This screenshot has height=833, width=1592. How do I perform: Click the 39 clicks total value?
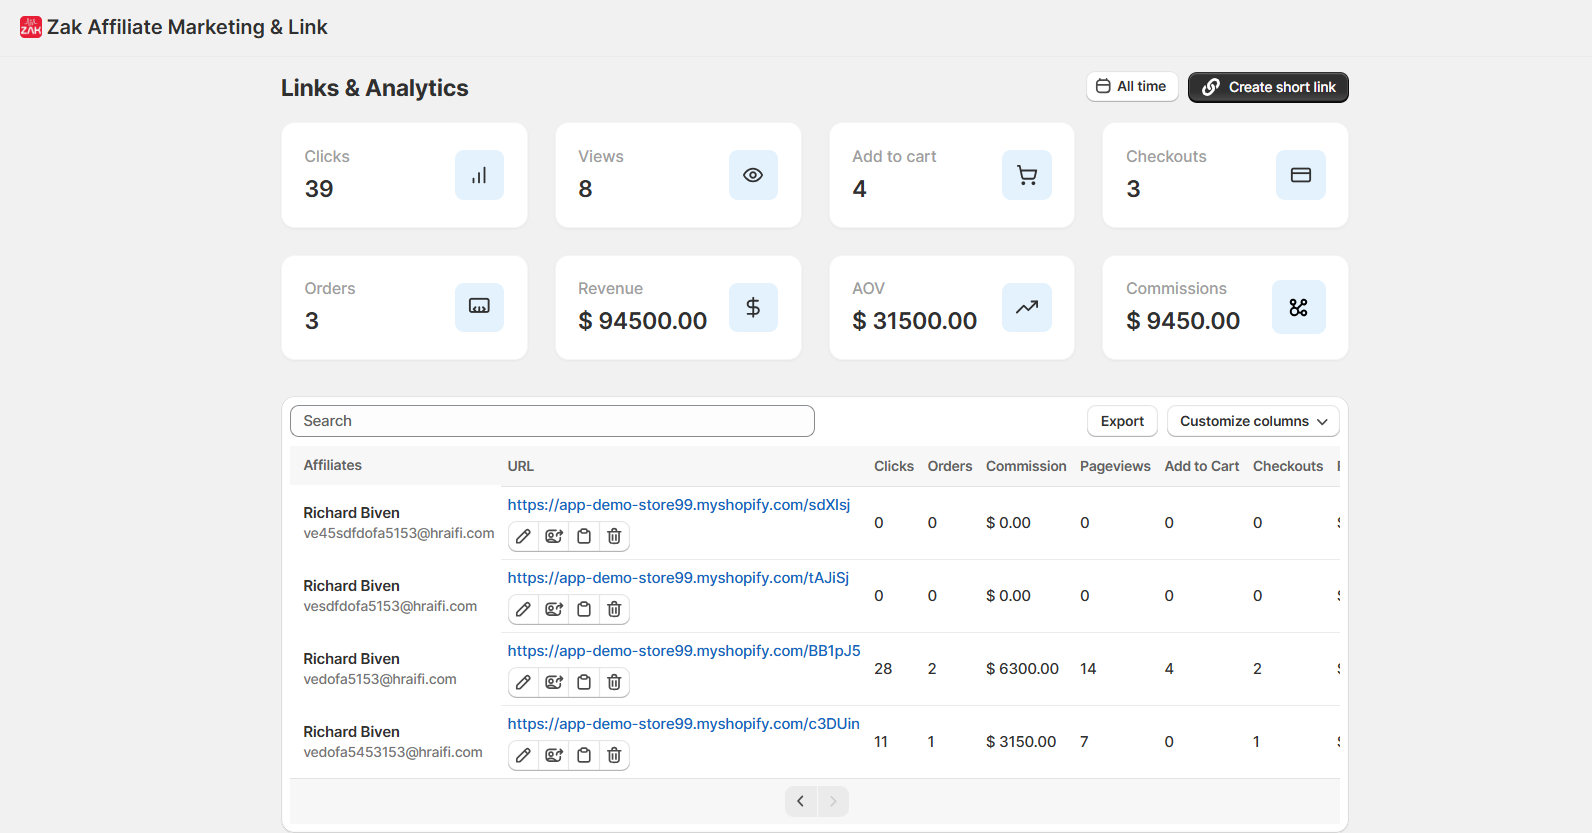(319, 189)
